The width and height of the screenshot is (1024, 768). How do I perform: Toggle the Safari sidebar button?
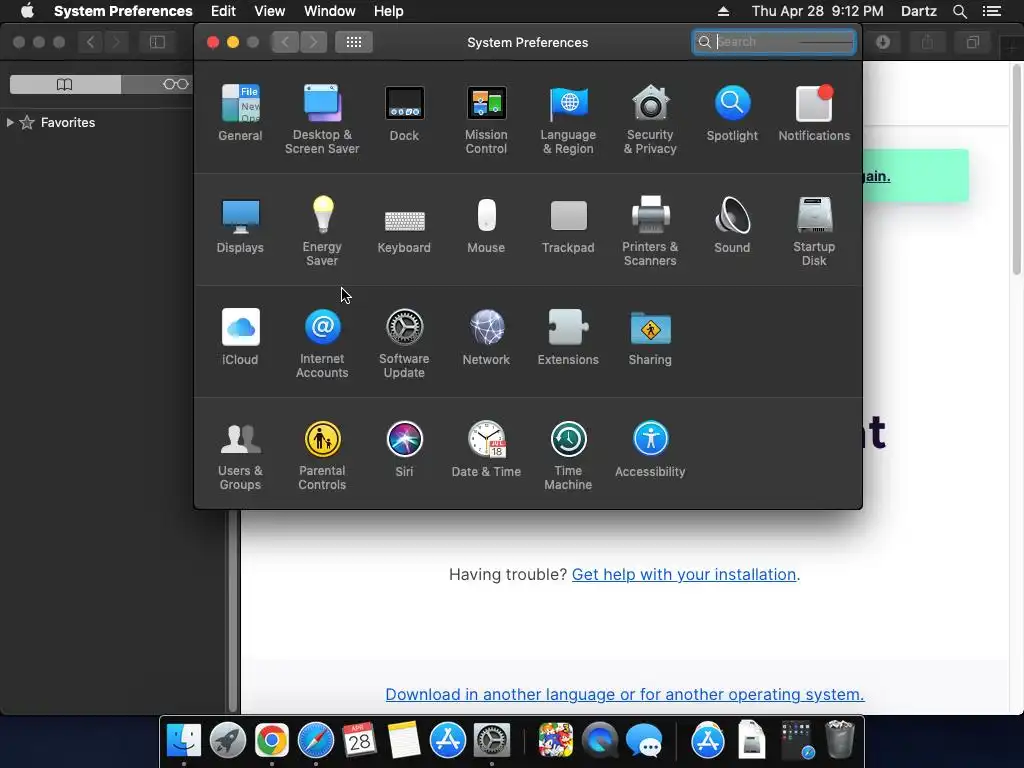157,42
